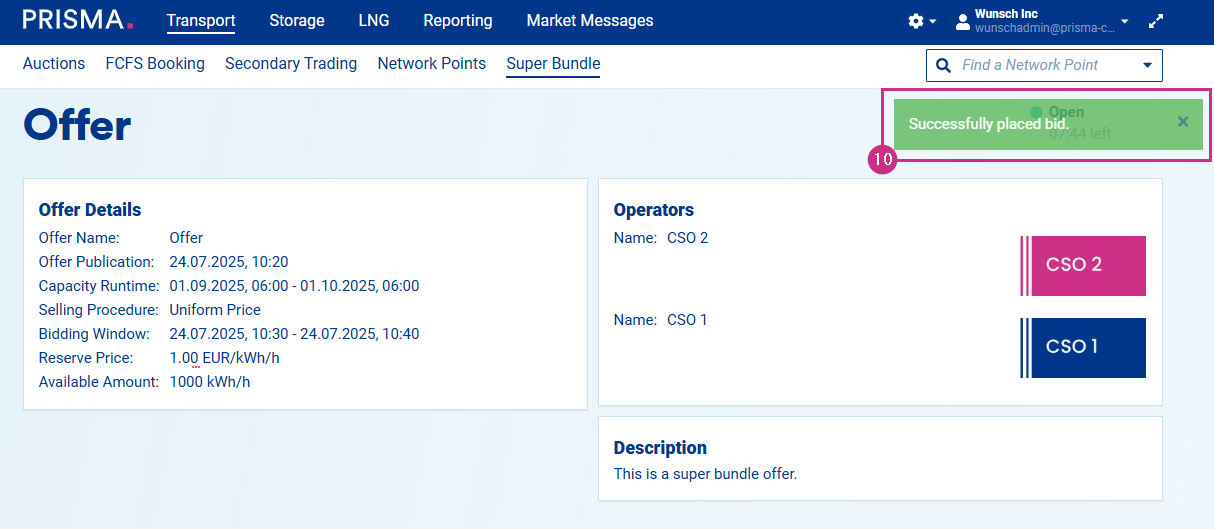The image size is (1214, 529).
Task: Type in the Find a Network Point field
Action: coord(1040,65)
